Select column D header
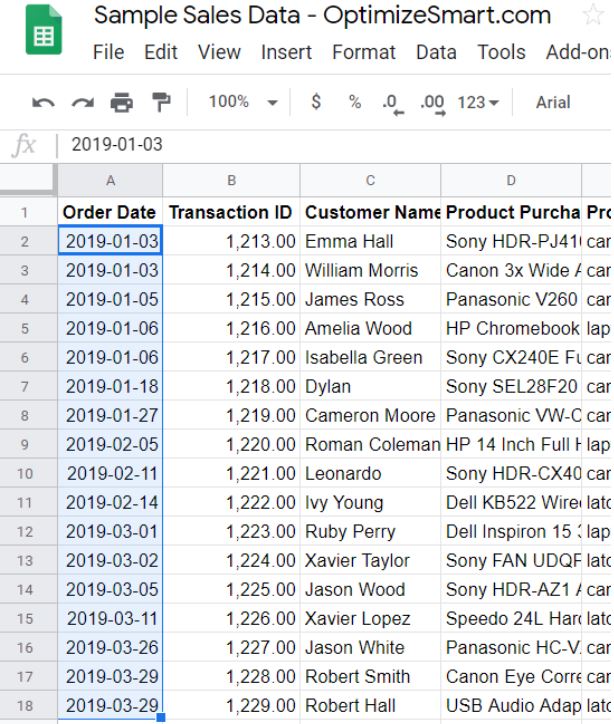This screenshot has width=614, height=724. coord(511,180)
